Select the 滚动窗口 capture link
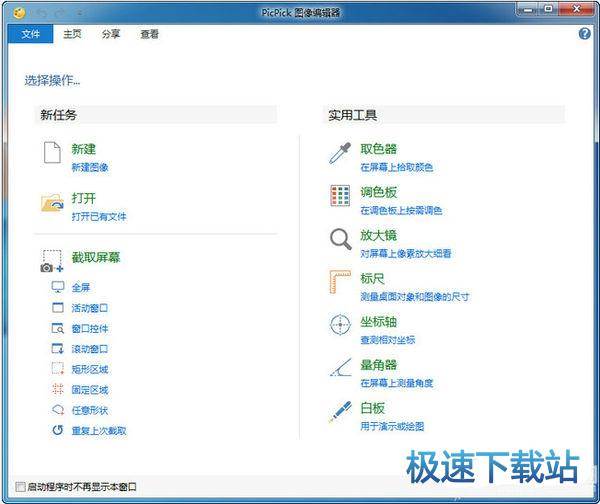This screenshot has height=504, width=600. click(x=90, y=349)
